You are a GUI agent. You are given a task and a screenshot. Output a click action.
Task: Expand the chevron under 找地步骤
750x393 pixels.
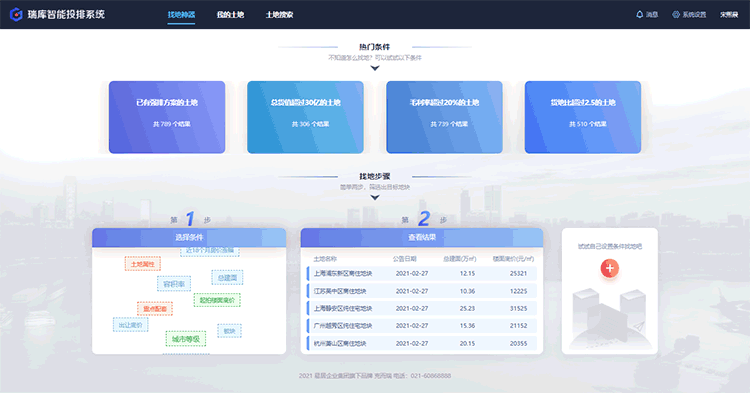click(375, 197)
